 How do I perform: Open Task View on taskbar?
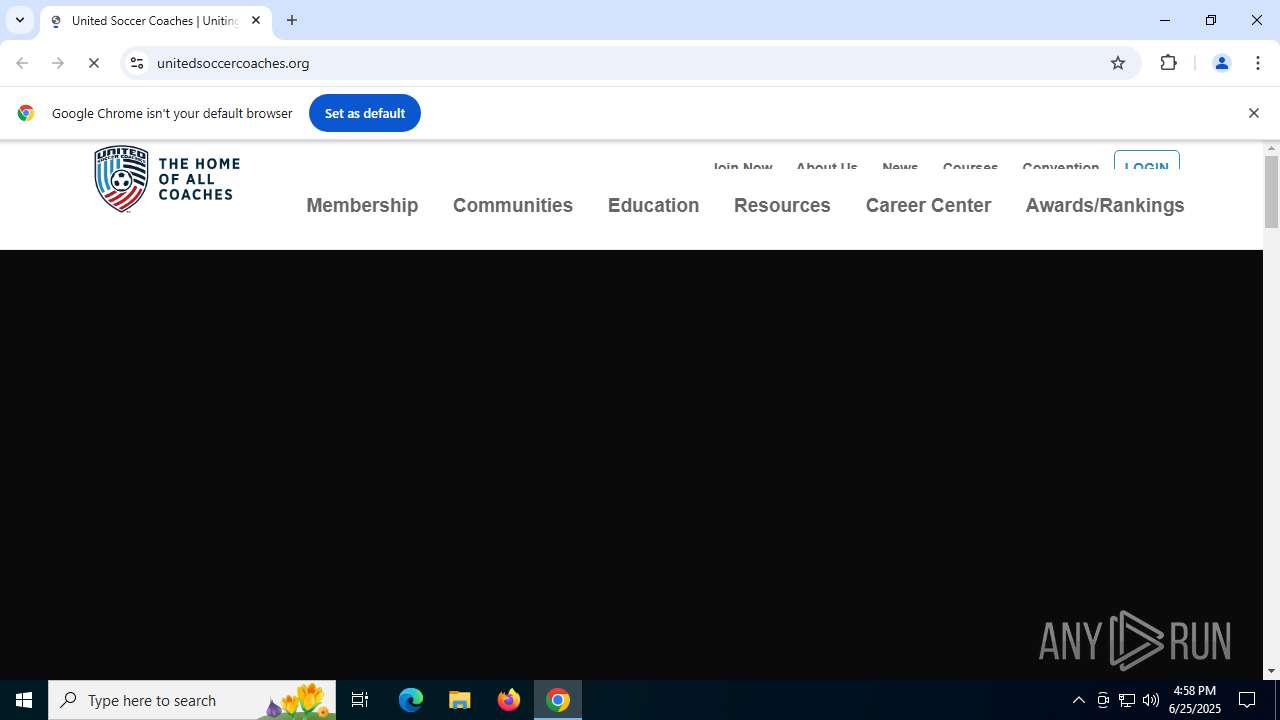coord(360,700)
